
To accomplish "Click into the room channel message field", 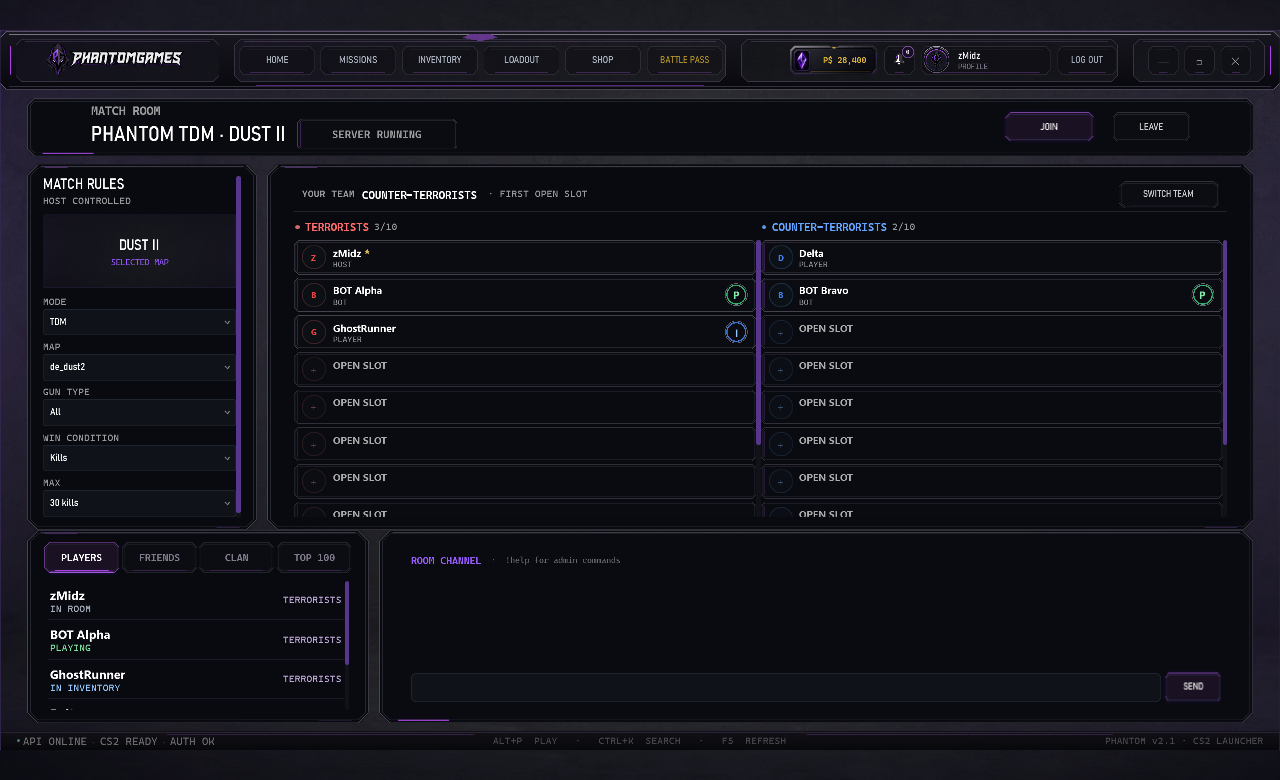I will (786, 687).
